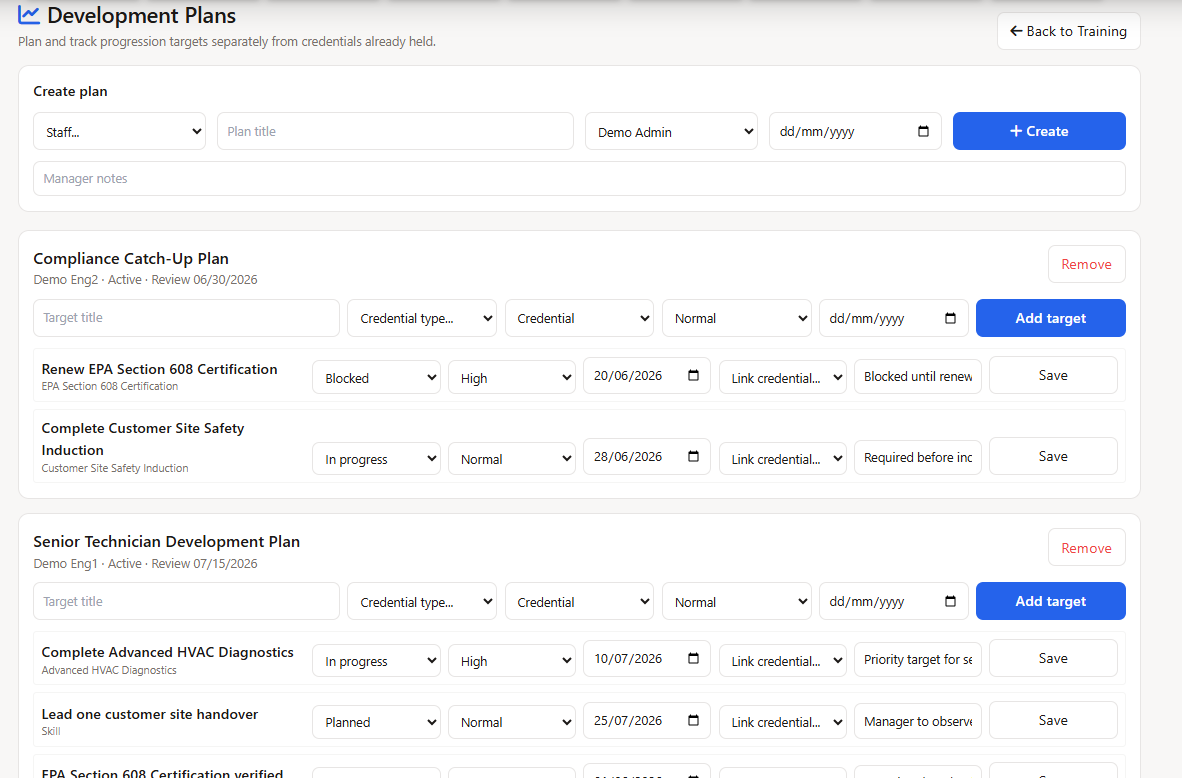1182x778 pixels.
Task: Open calendar icon on 25/07/2026 date
Action: click(x=694, y=720)
